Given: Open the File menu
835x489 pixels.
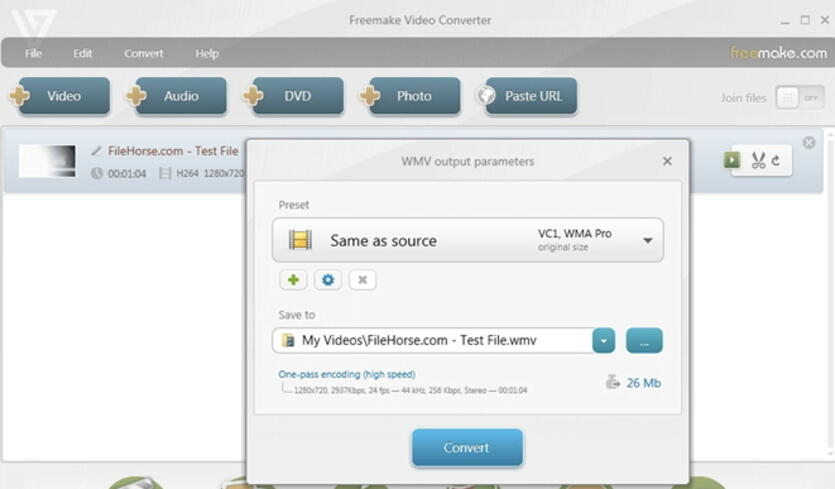Looking at the screenshot, I should 33,53.
